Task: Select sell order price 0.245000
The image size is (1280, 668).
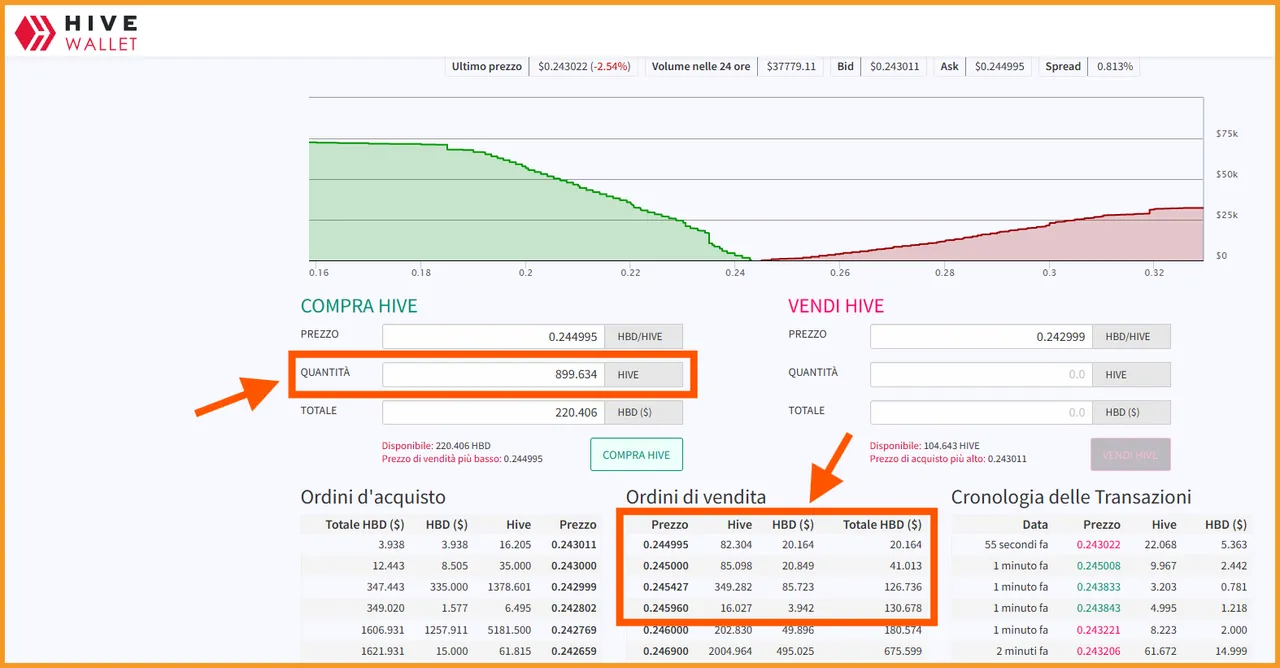Action: click(x=666, y=566)
